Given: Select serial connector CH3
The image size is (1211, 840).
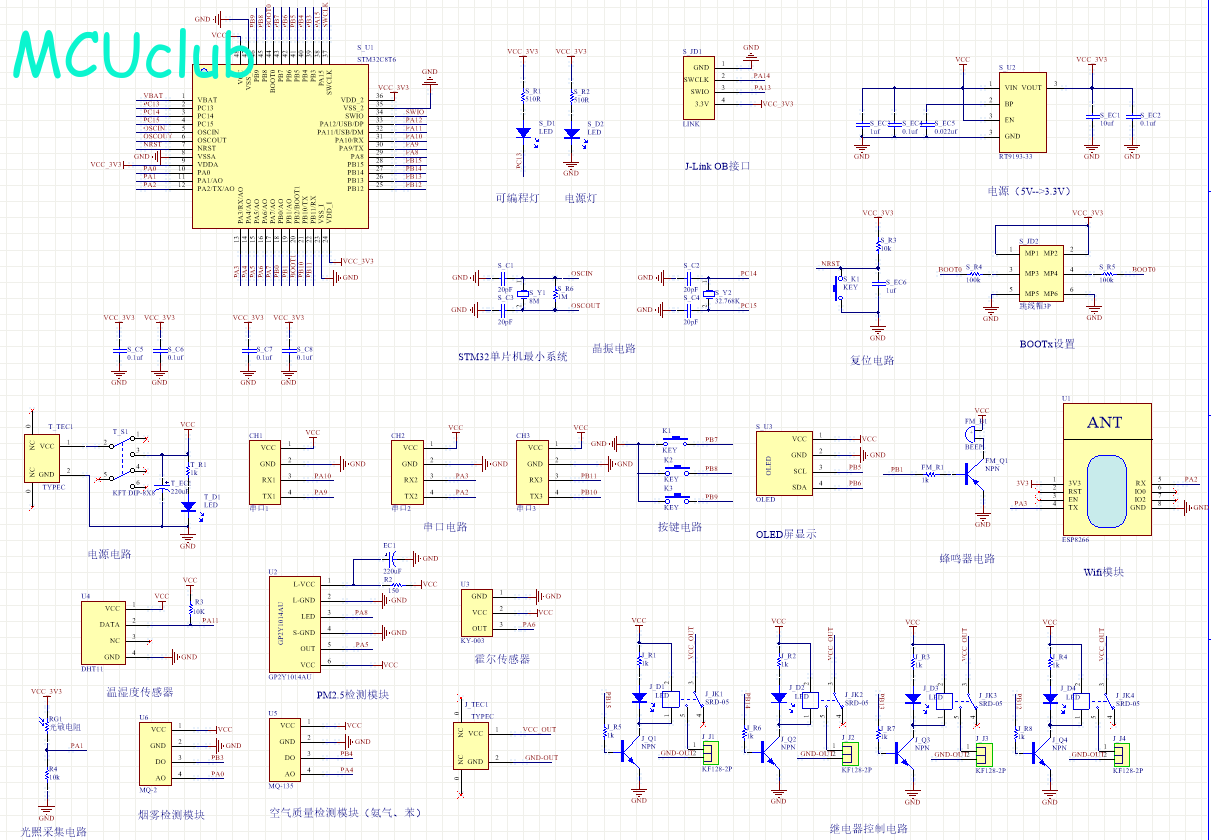Looking at the screenshot, I should pos(533,471).
